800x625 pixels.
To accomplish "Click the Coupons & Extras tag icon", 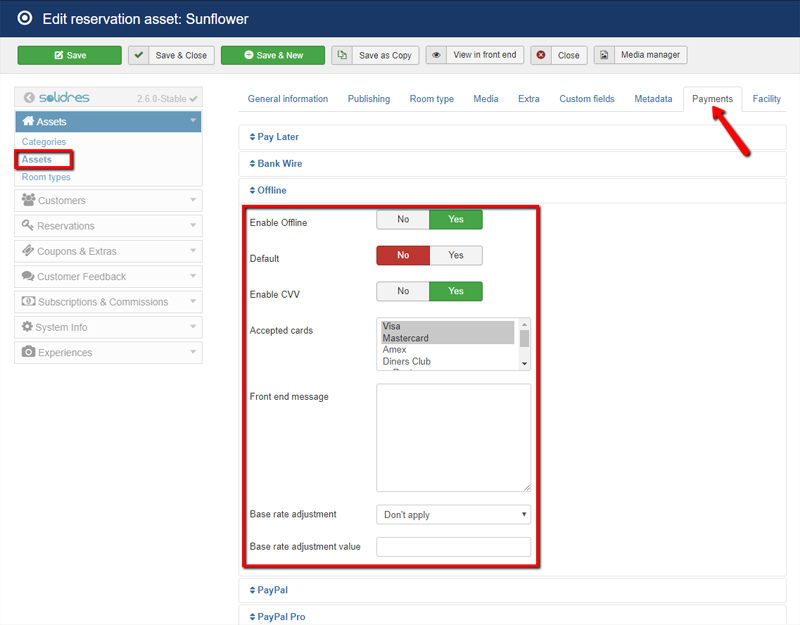I will click(29, 252).
